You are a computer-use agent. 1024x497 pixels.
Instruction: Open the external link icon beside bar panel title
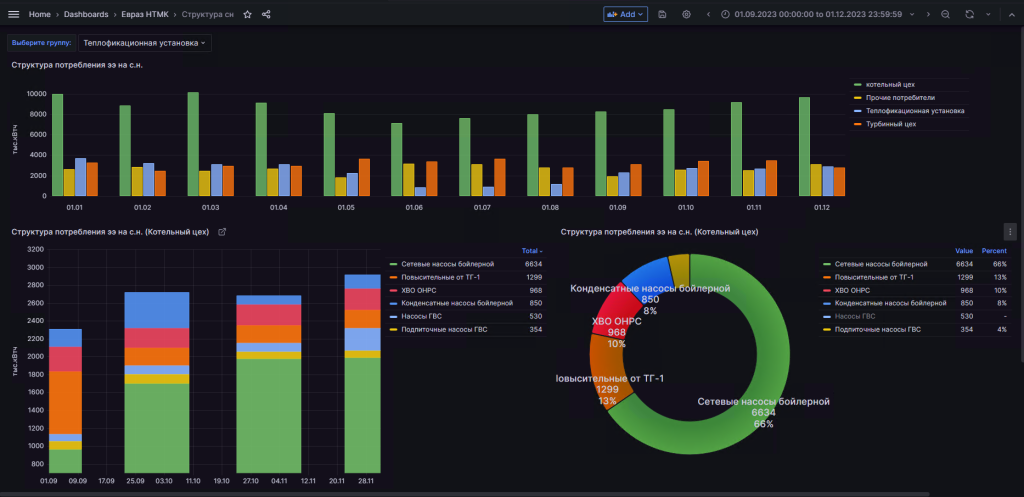pos(222,232)
